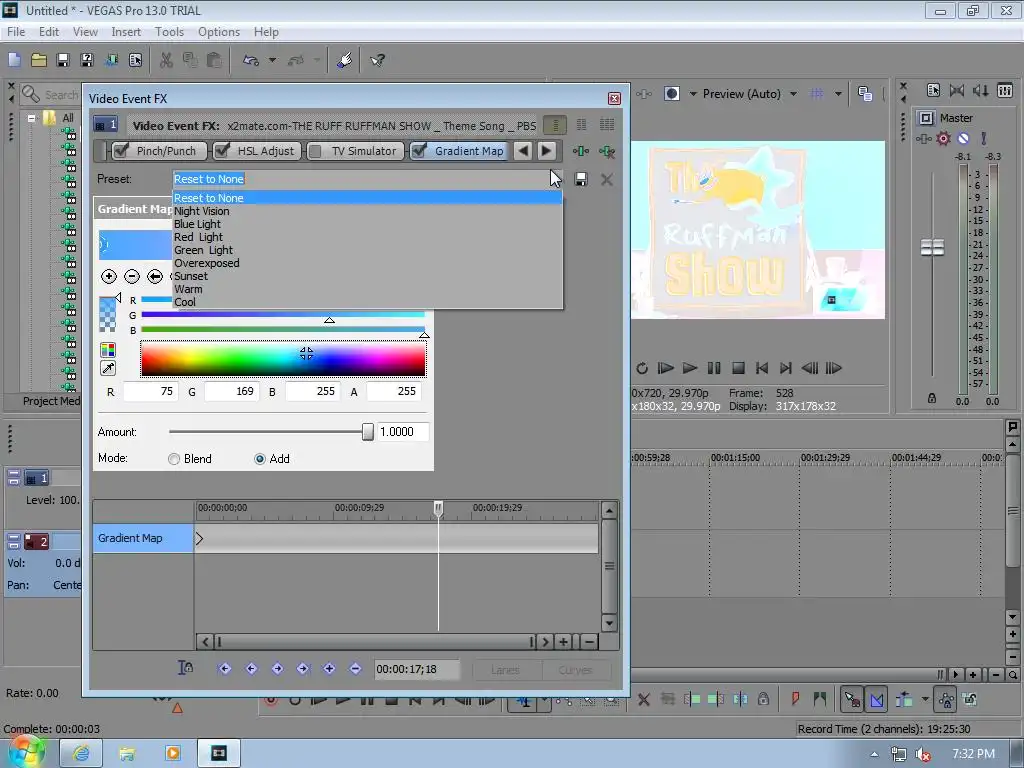This screenshot has width=1024, height=768.
Task: Enable the TV Simulator effect checkbox
Action: (315, 152)
